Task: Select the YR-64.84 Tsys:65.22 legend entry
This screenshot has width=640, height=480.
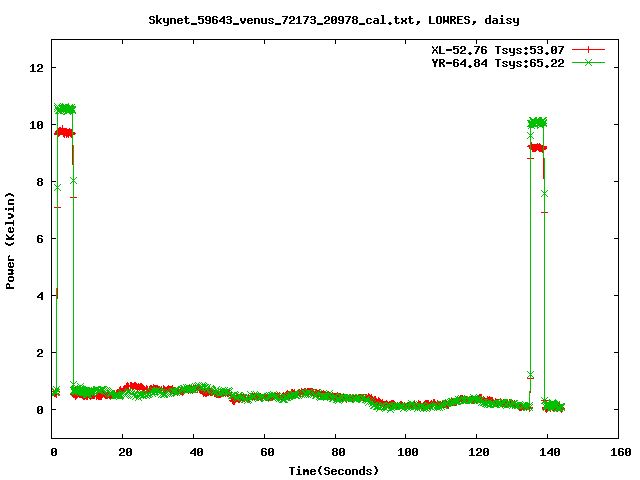Action: [498, 63]
